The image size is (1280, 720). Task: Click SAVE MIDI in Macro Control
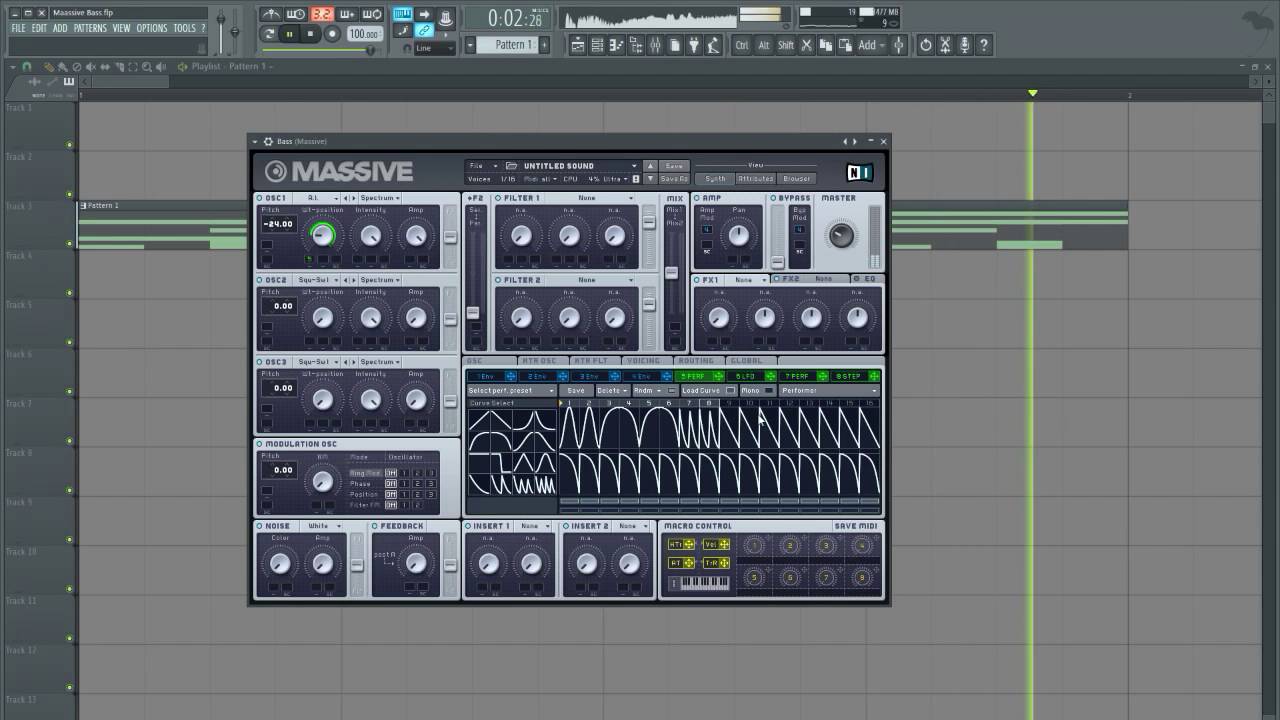click(x=855, y=526)
